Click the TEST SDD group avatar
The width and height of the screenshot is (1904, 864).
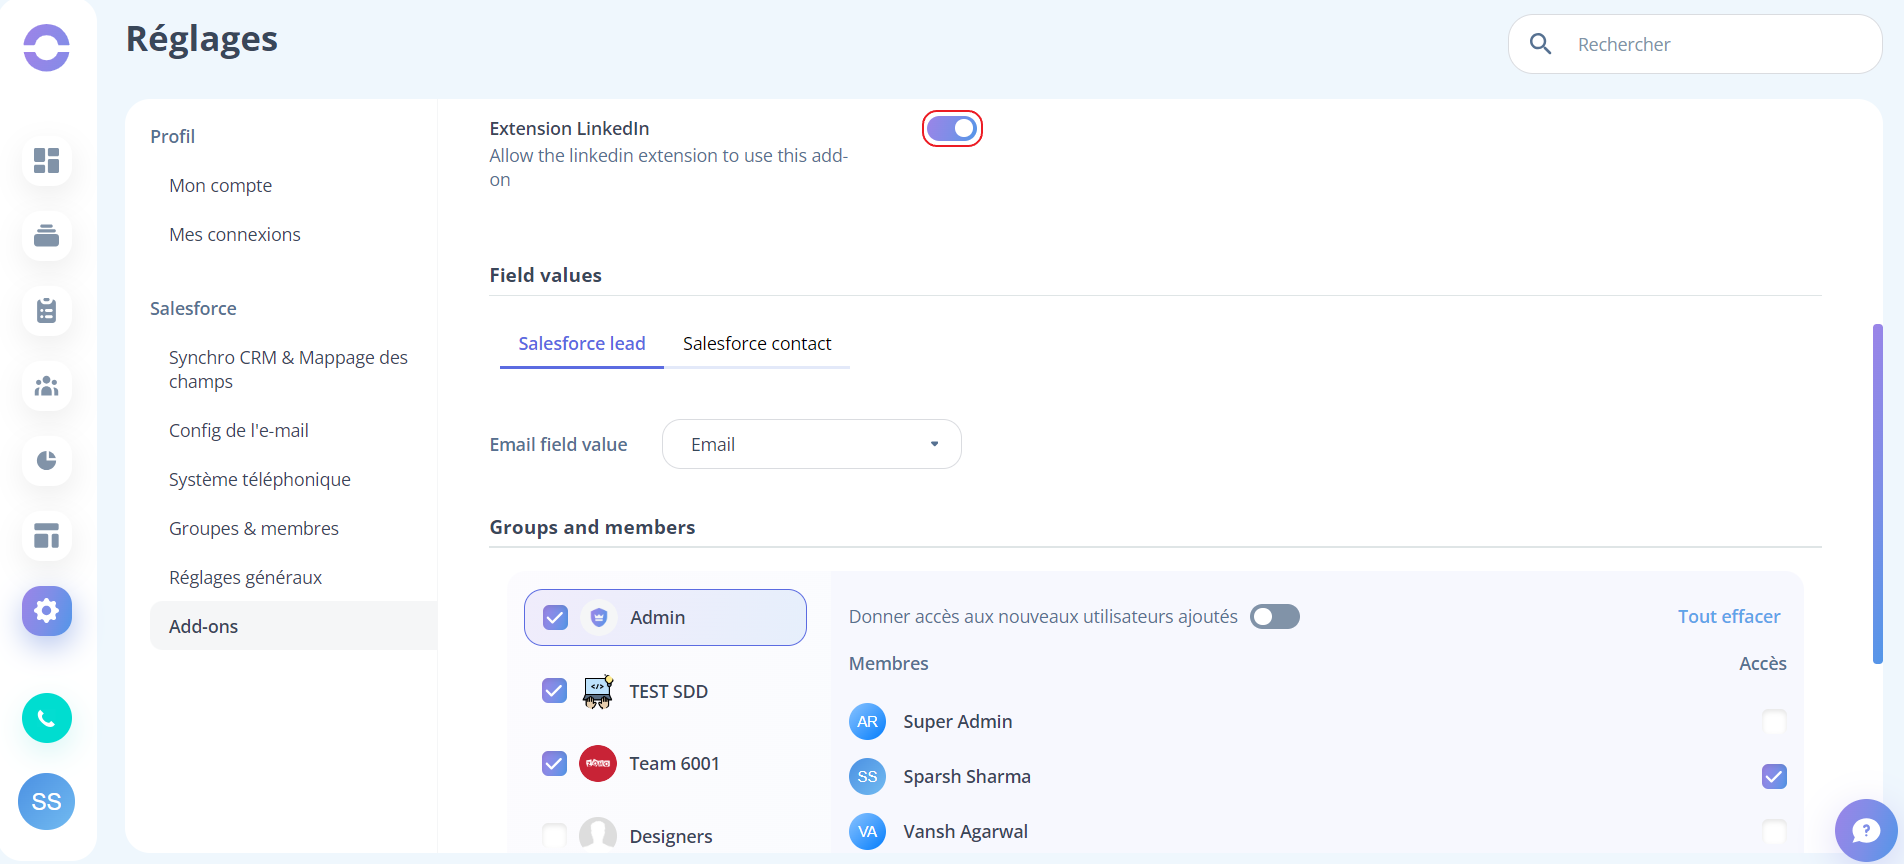point(598,691)
